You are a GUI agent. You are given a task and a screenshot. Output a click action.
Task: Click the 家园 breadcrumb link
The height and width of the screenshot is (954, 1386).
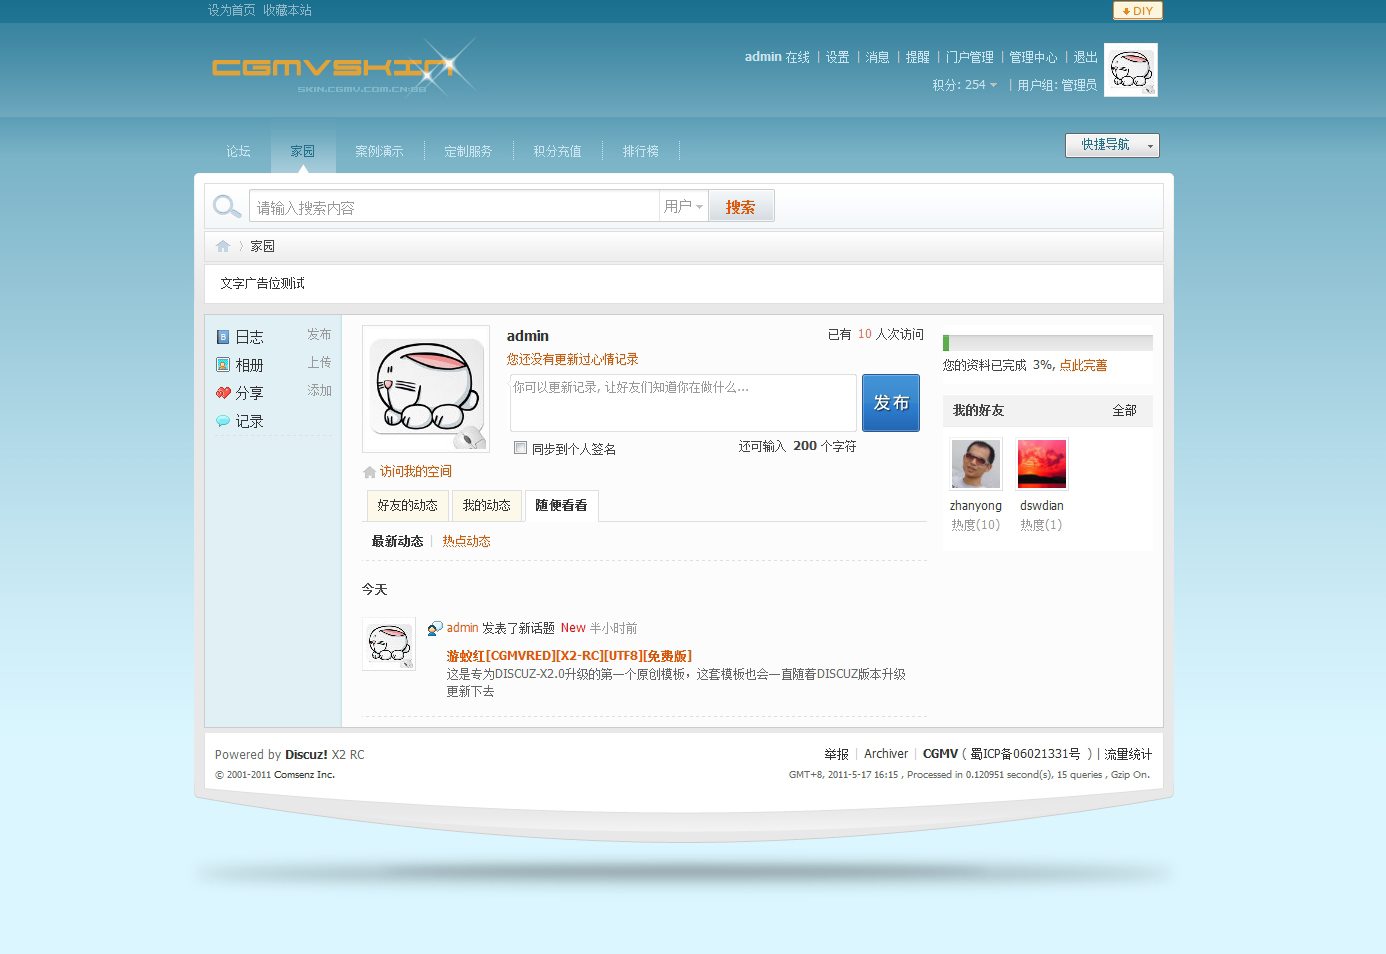(262, 246)
